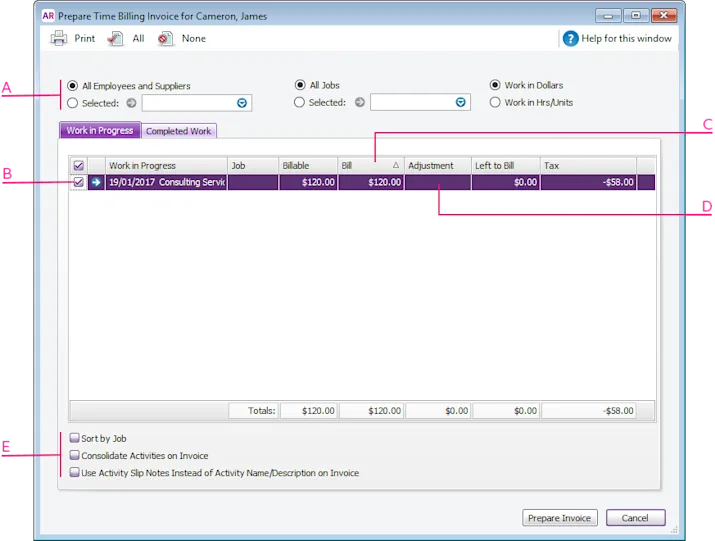The width and height of the screenshot is (715, 541).
Task: Click Billable $120.00 cell in row
Action: (308, 182)
